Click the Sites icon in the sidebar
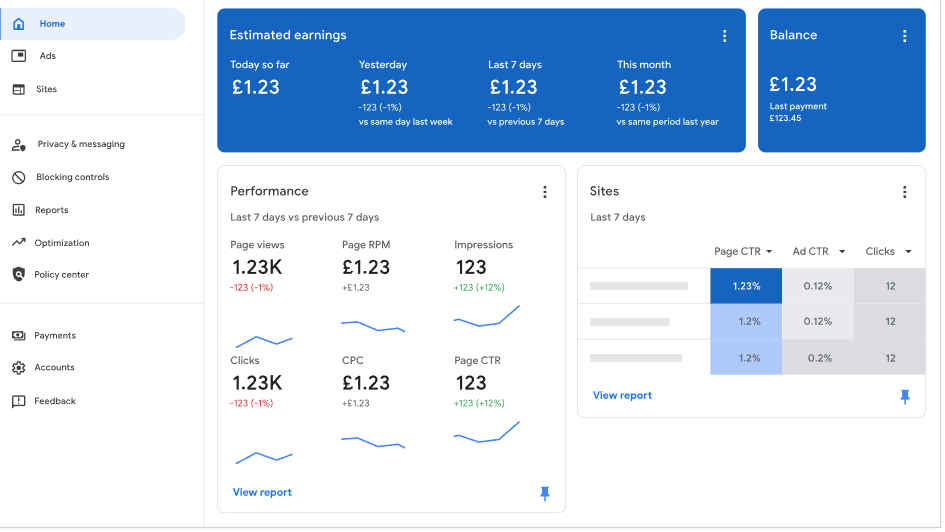This screenshot has width=945, height=532. [19, 89]
